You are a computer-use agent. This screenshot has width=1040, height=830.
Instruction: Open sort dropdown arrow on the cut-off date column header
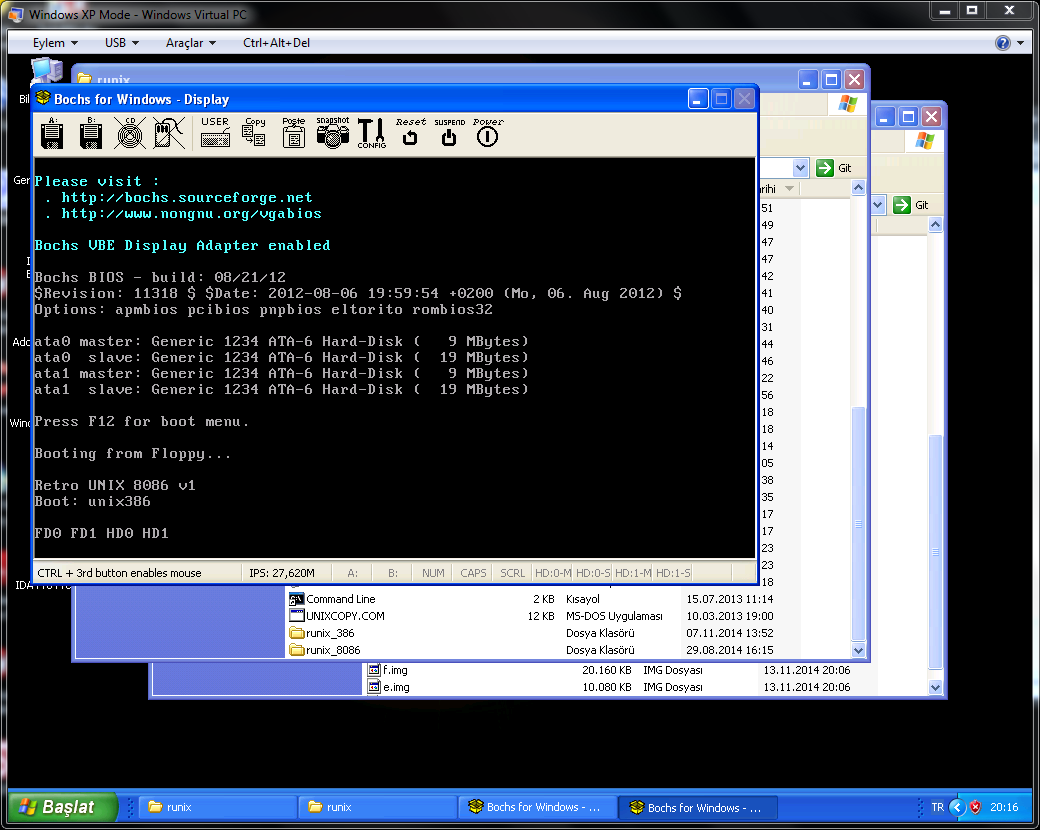[789, 188]
